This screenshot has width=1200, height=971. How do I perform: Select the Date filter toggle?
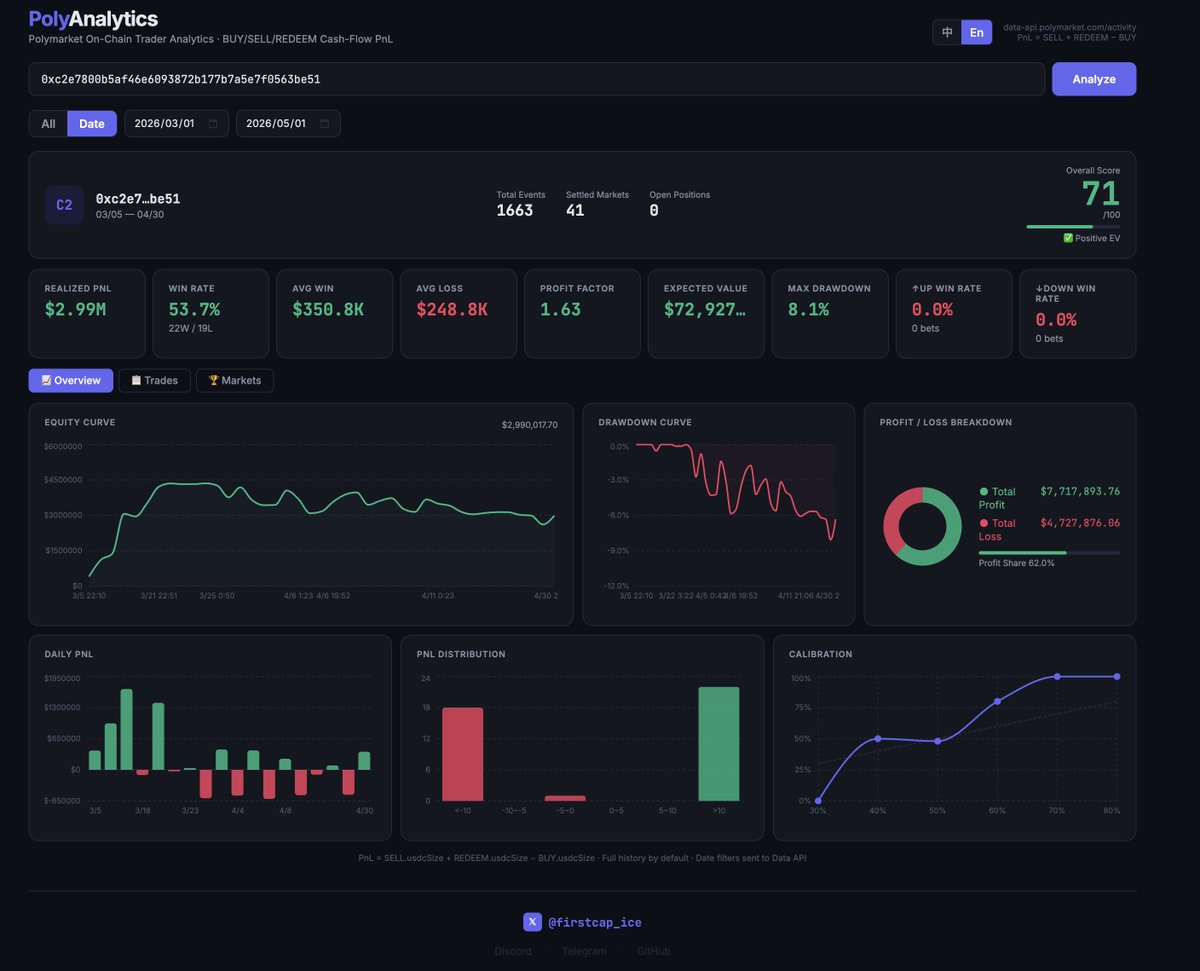92,123
